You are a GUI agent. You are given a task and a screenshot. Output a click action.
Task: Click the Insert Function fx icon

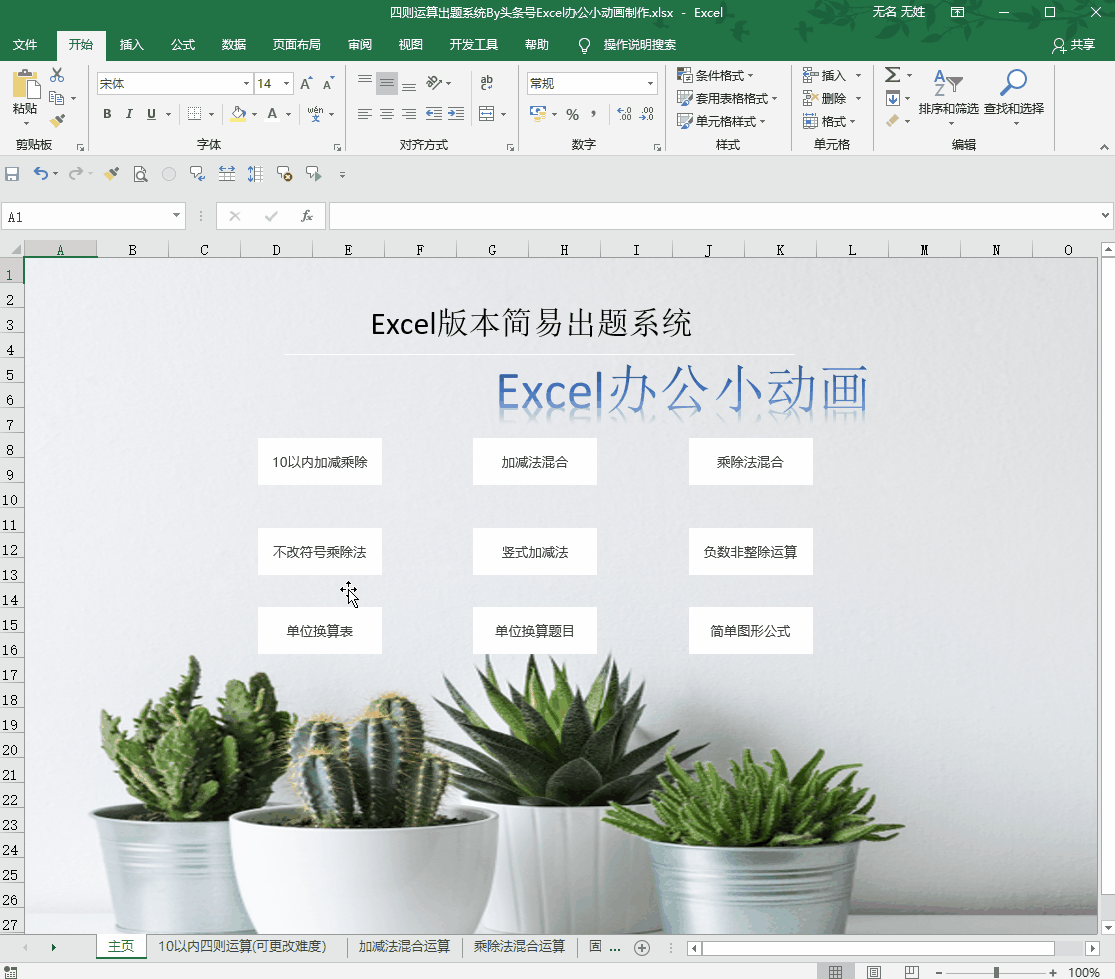tap(306, 216)
